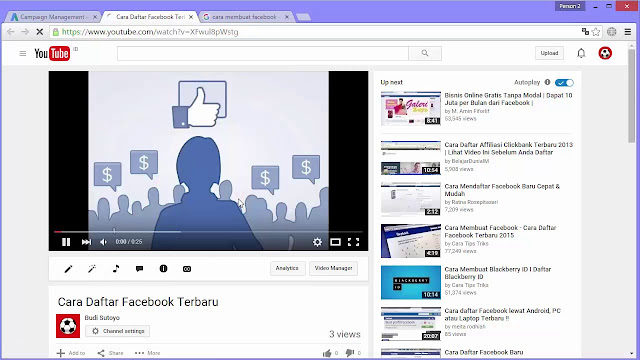The width and height of the screenshot is (640, 360).
Task: Open Budi Sutoyo channel link
Action: pos(102,318)
